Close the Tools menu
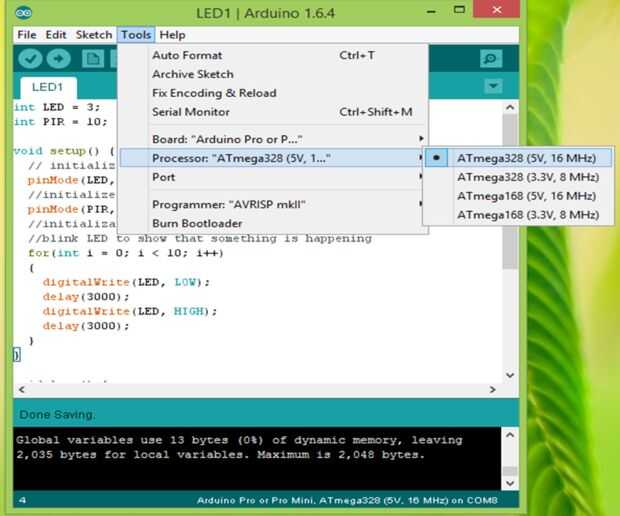This screenshot has width=620, height=516. point(136,35)
